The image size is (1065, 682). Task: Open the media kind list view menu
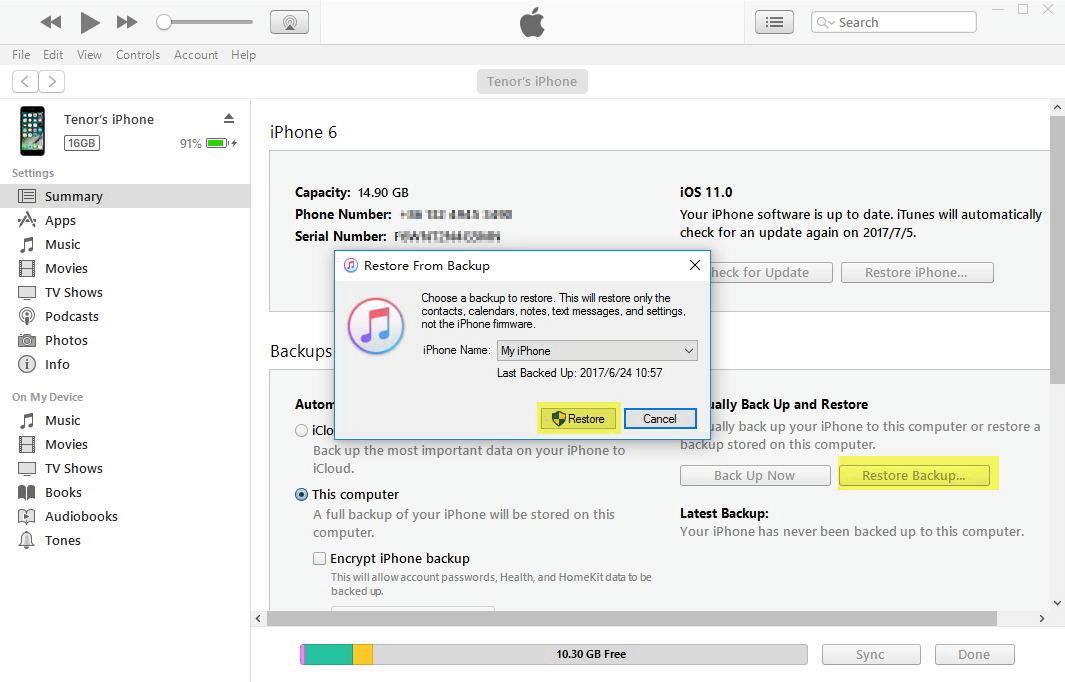pos(774,21)
